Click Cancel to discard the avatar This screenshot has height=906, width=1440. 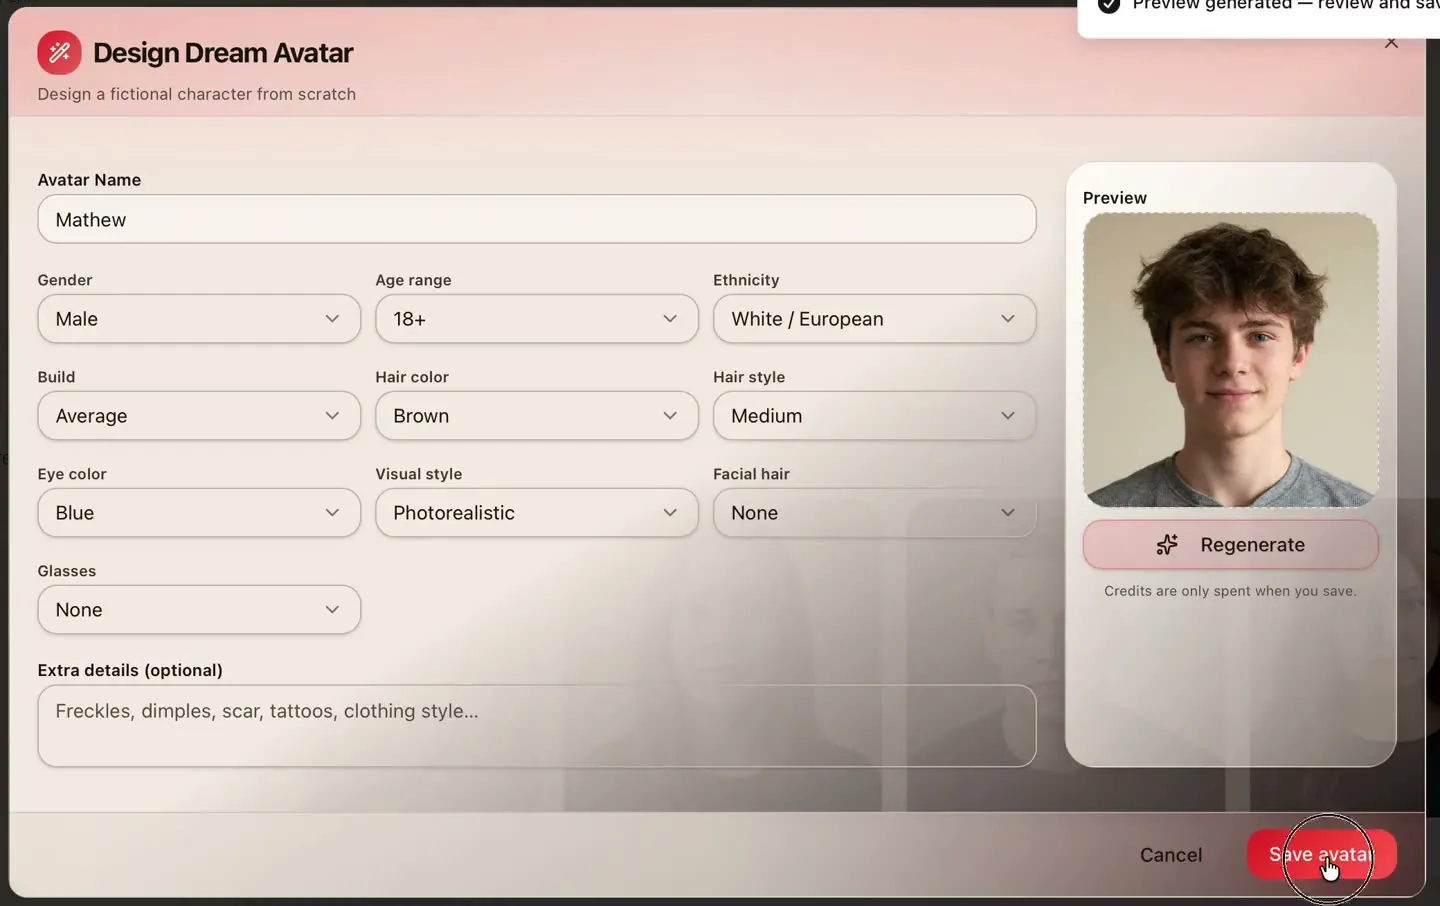[1171, 855]
